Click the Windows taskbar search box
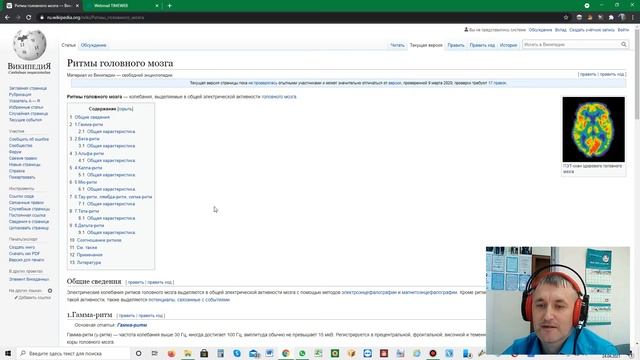This screenshot has width=640, height=360. tap(73, 353)
